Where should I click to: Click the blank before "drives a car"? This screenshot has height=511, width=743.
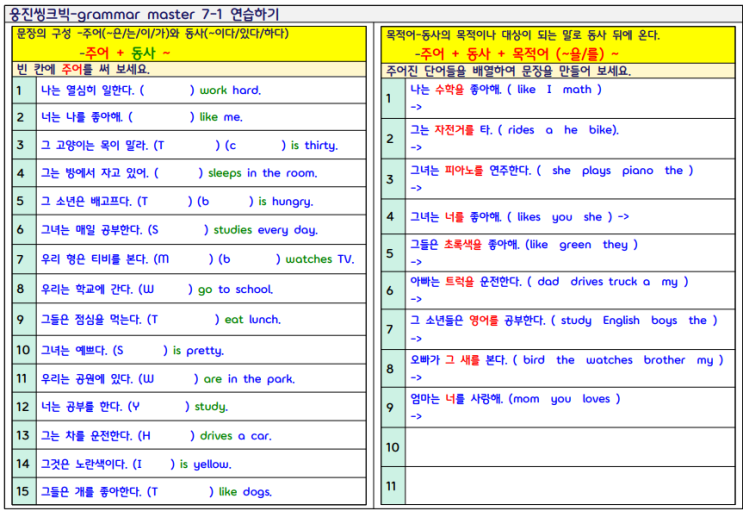(x=170, y=436)
